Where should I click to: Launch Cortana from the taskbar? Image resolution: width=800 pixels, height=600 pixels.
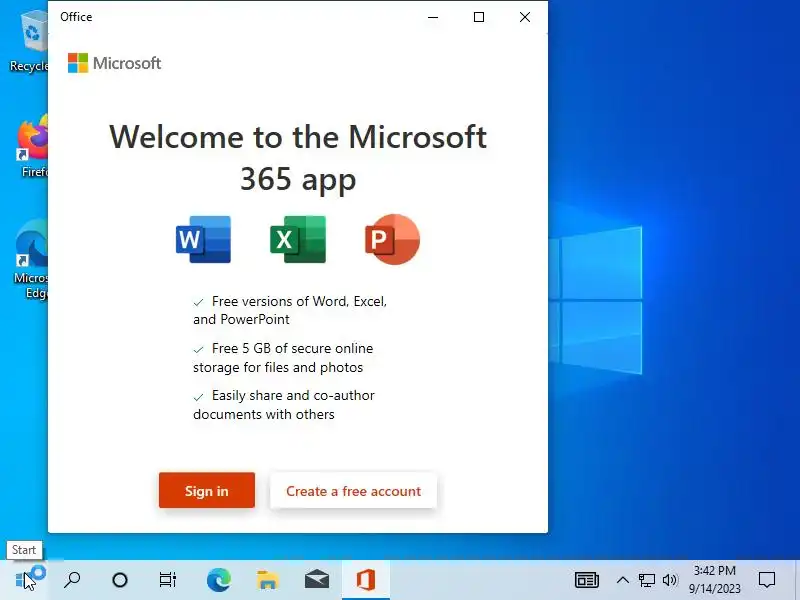[120, 580]
